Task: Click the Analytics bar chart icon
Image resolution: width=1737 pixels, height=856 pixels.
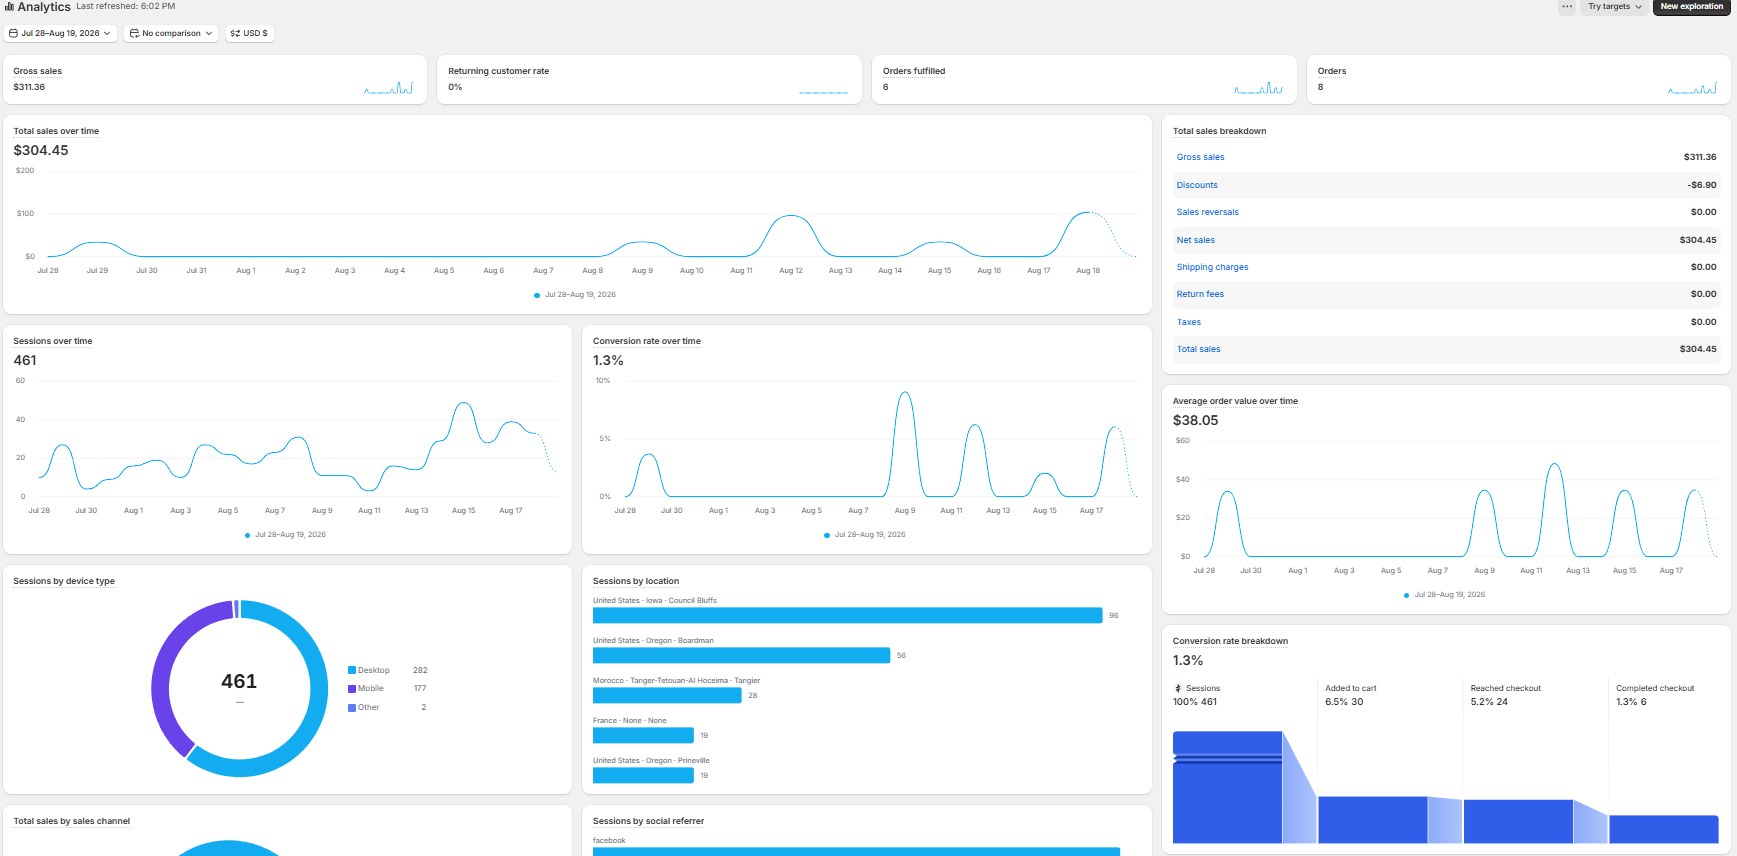Action: [9, 7]
